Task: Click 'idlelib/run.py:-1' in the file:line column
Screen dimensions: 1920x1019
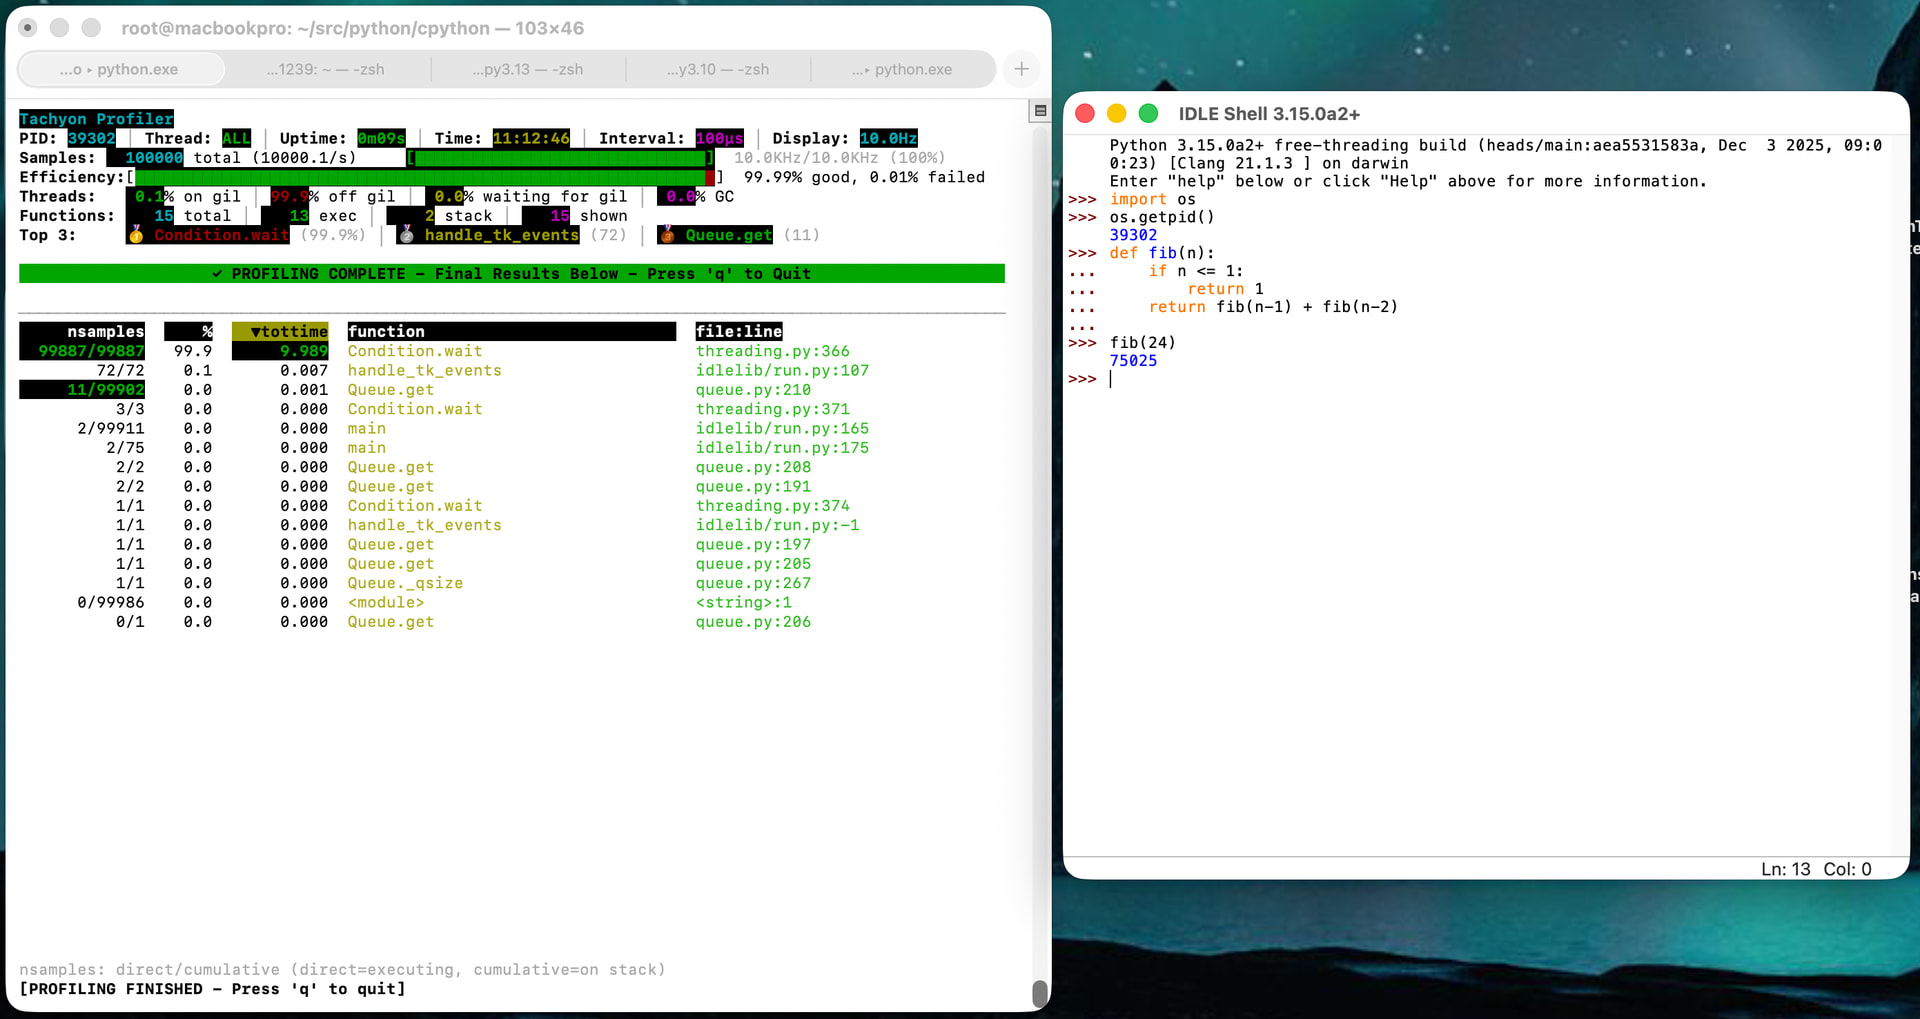Action: click(777, 525)
